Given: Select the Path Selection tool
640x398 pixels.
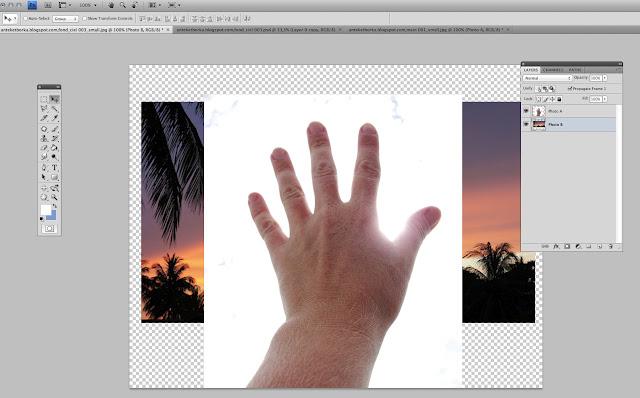Looking at the screenshot, I should click(x=44, y=177).
